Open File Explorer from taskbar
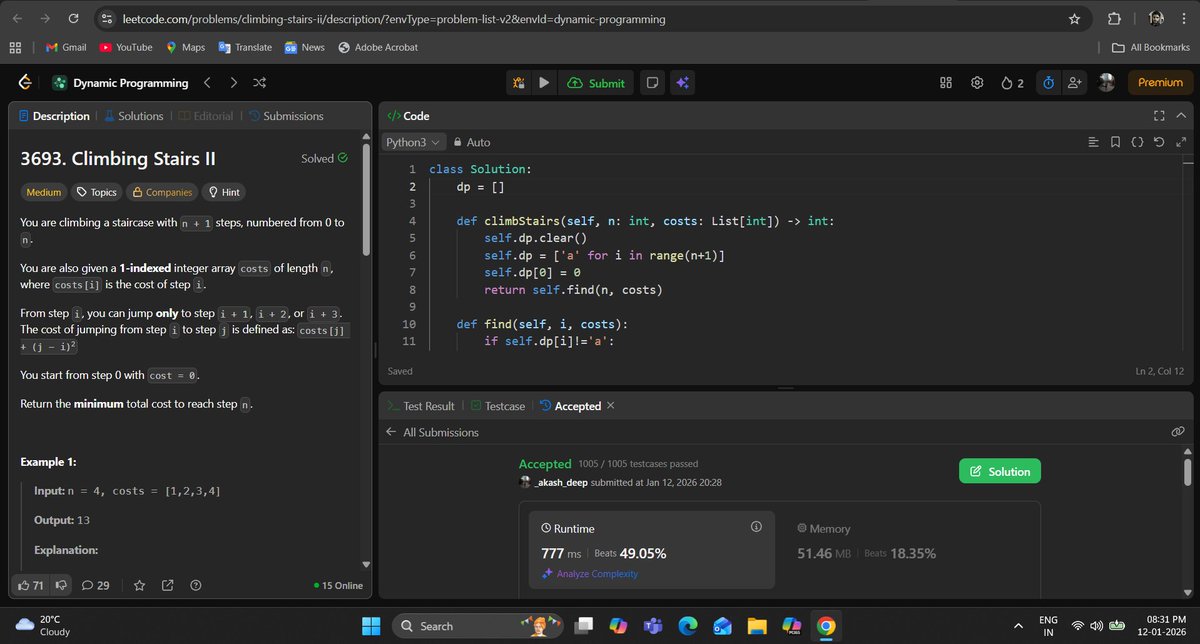 (x=755, y=626)
